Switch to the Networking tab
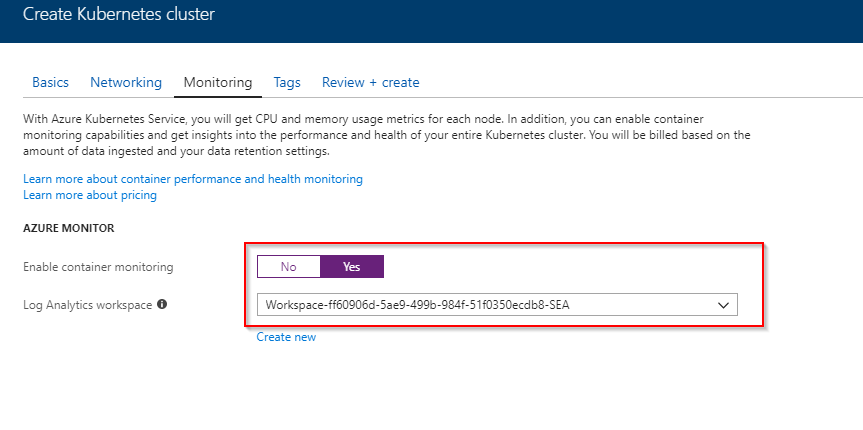This screenshot has width=863, height=430. [126, 83]
